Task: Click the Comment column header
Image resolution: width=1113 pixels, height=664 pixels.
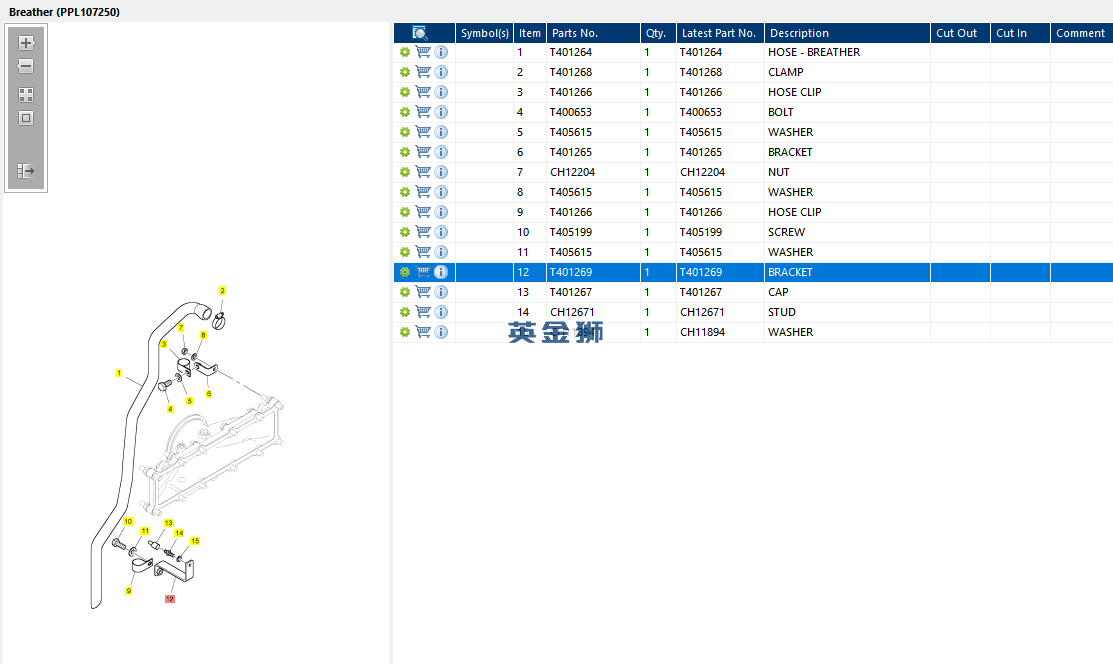Action: (x=1081, y=33)
